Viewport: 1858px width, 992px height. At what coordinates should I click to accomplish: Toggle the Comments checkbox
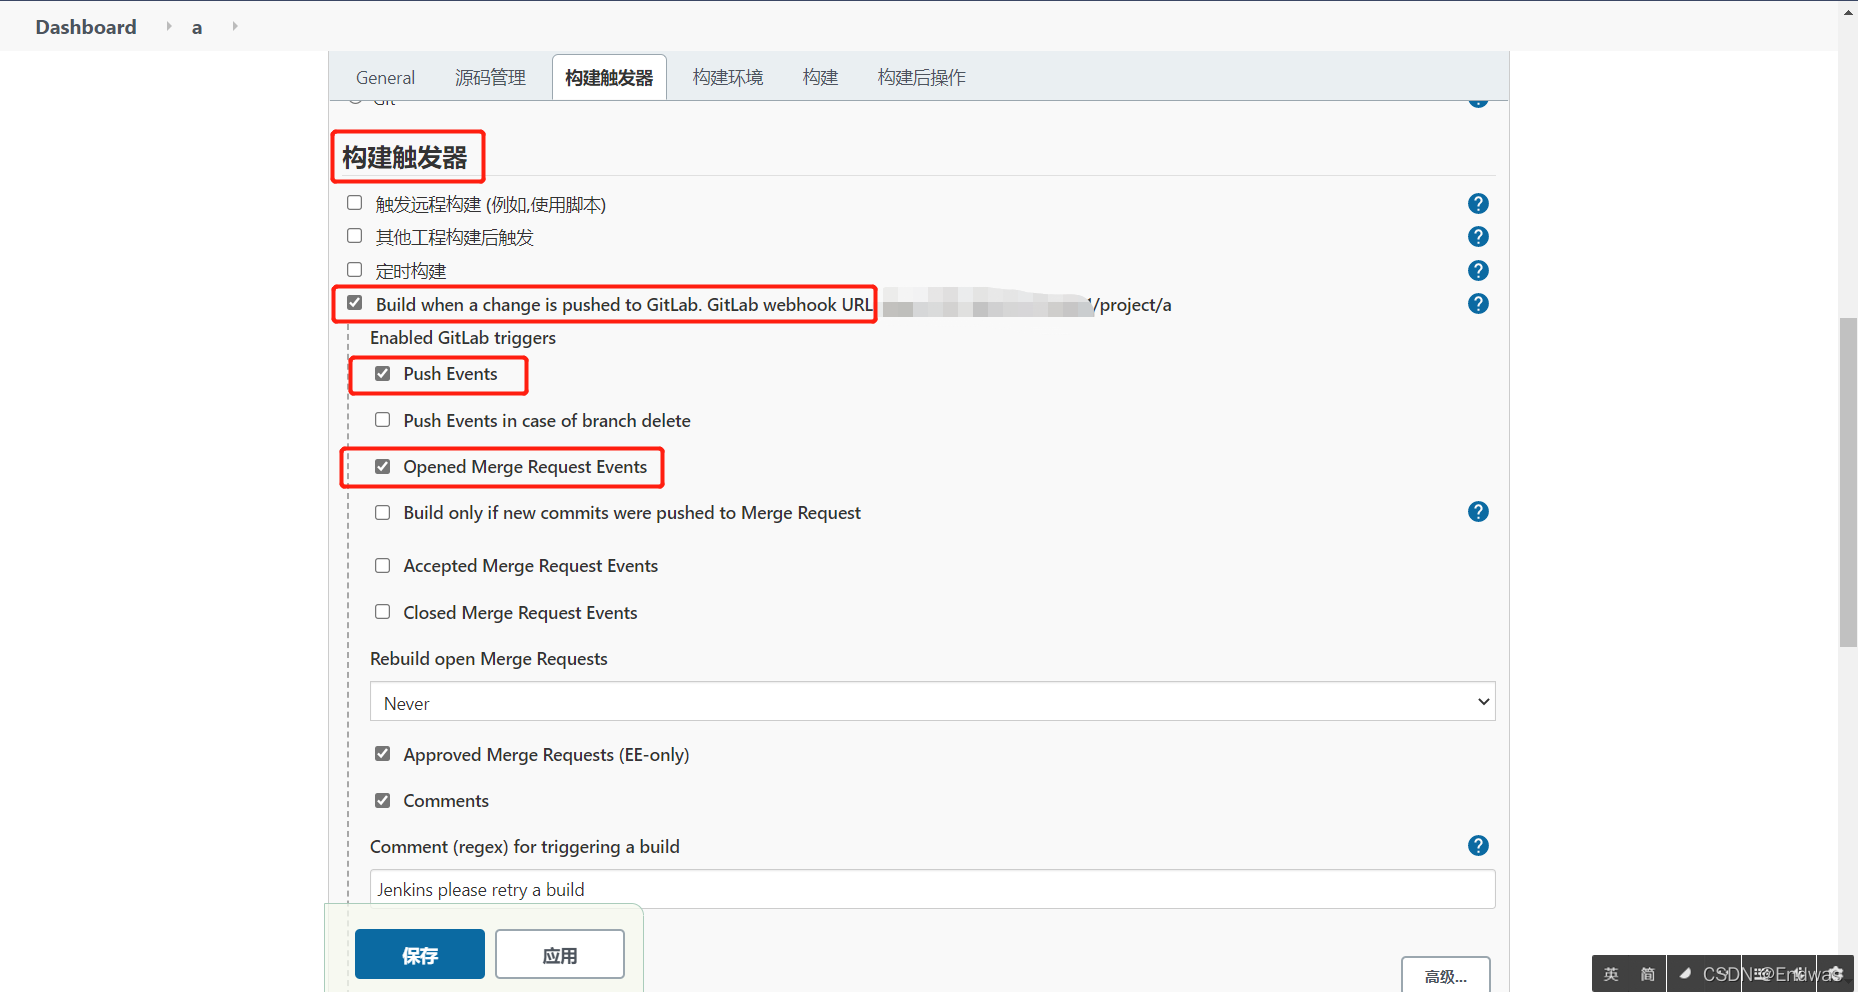[x=383, y=801]
